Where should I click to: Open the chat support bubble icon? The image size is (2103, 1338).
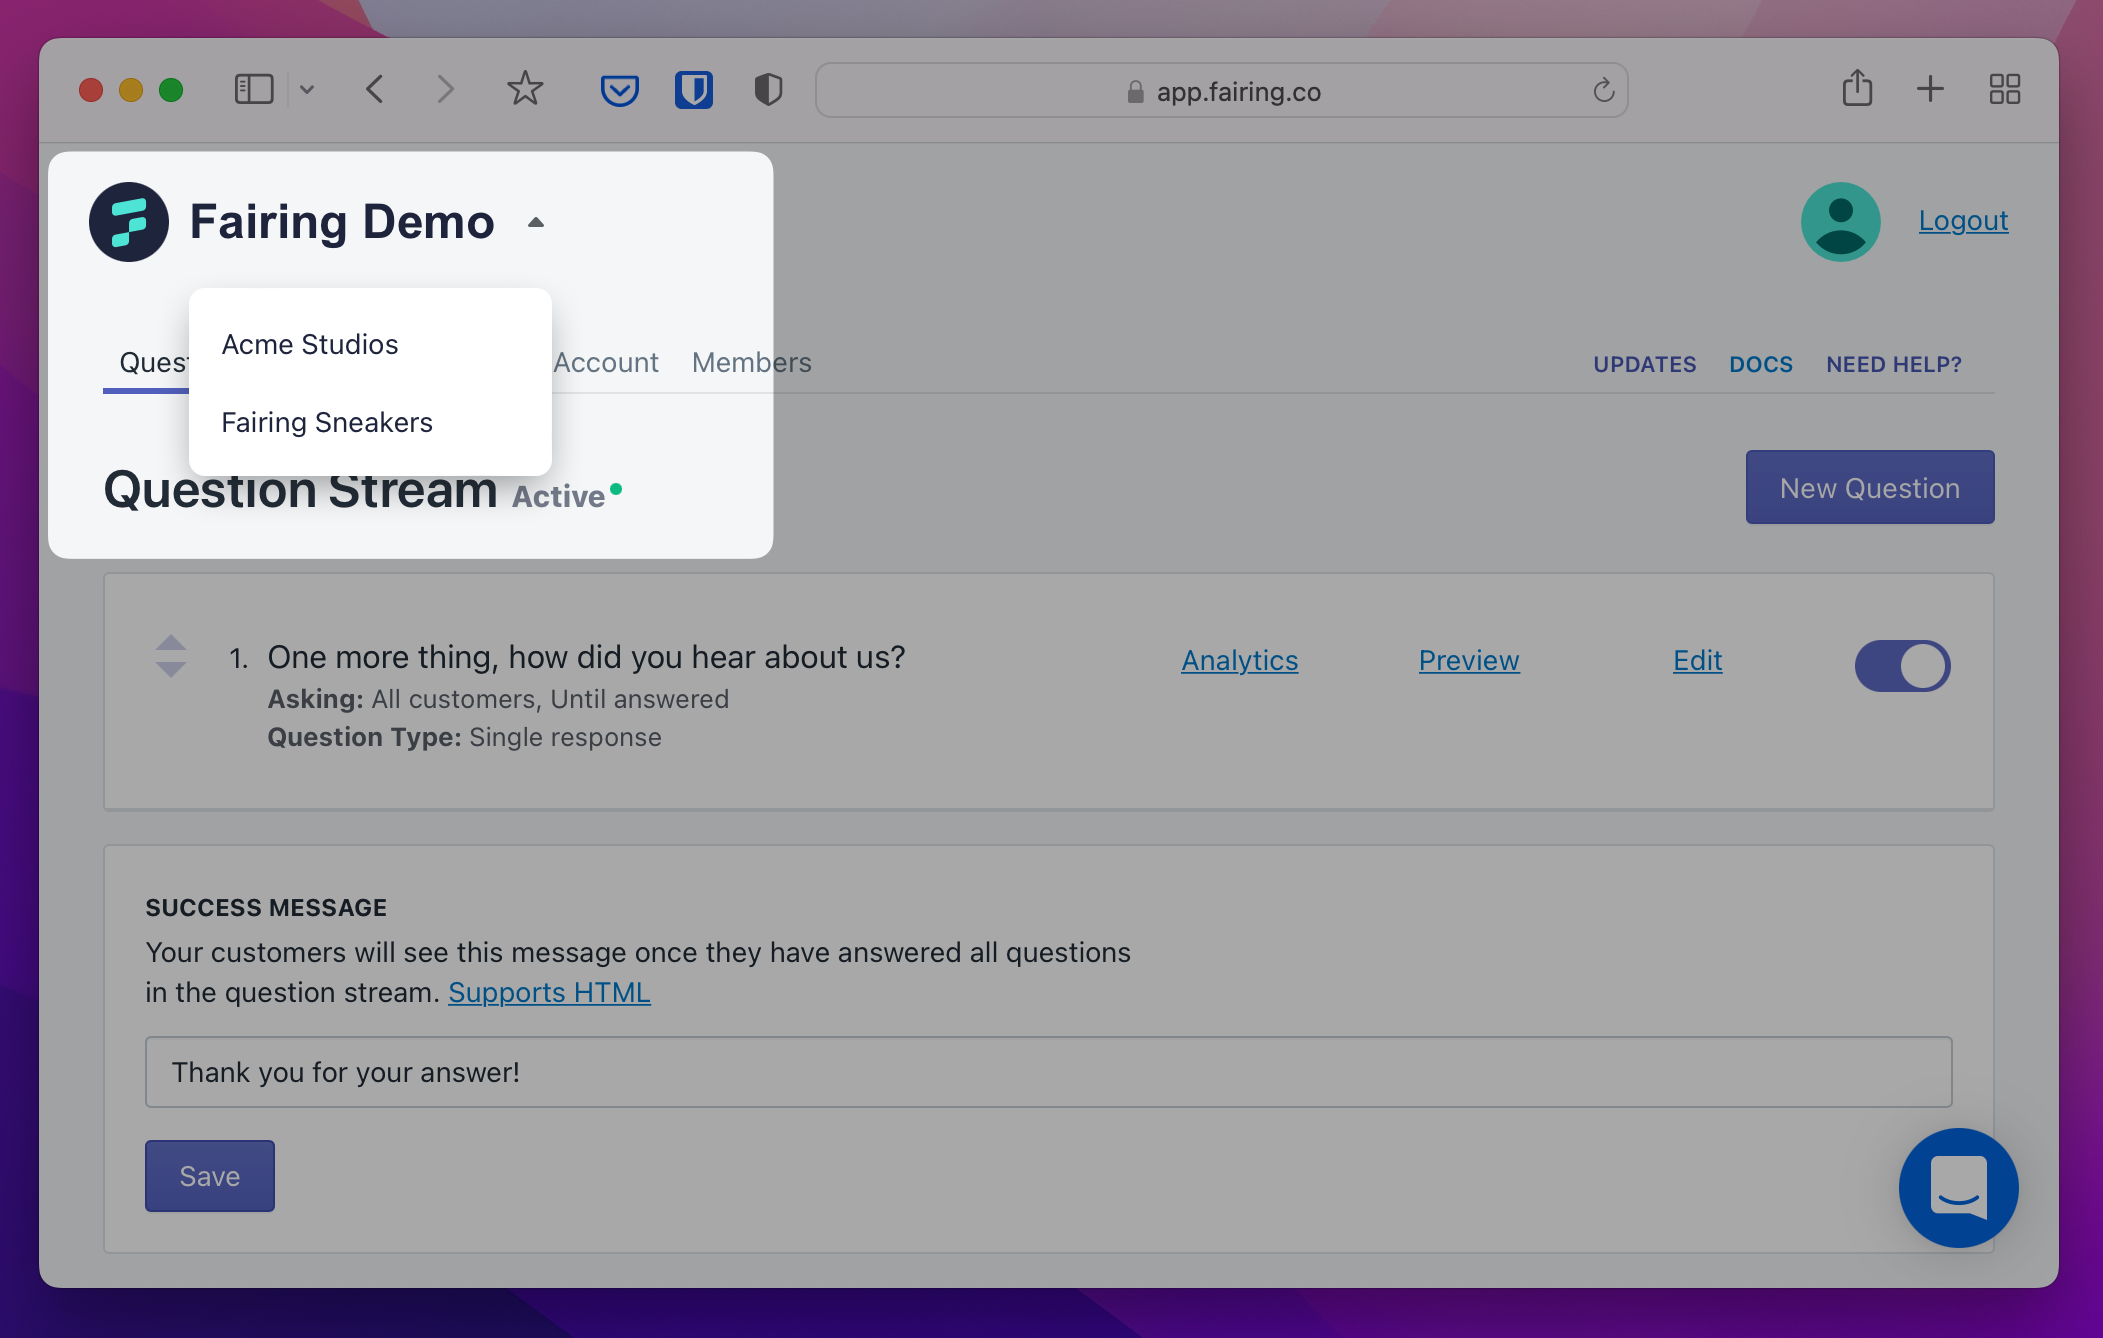(x=1957, y=1187)
